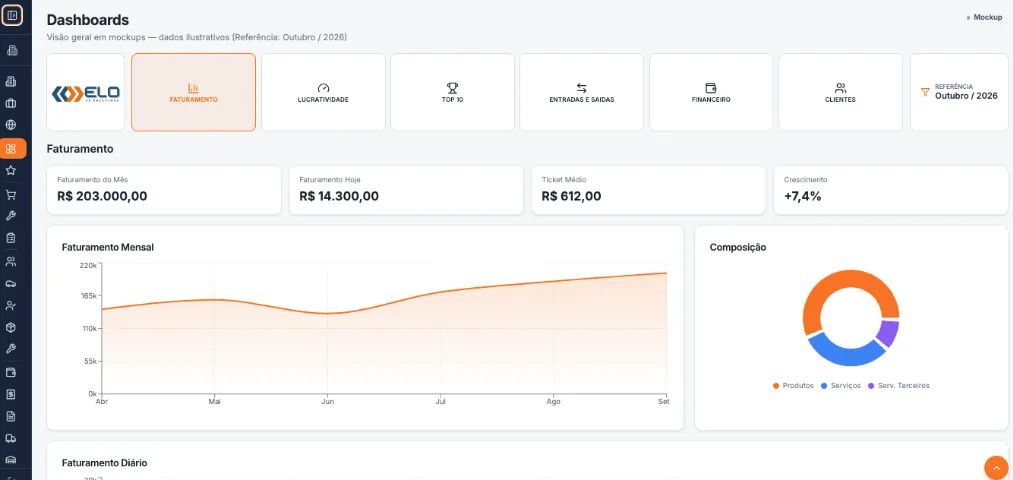The width and height of the screenshot is (1013, 480).
Task: Open the star favorites sidebar icon
Action: 11,171
